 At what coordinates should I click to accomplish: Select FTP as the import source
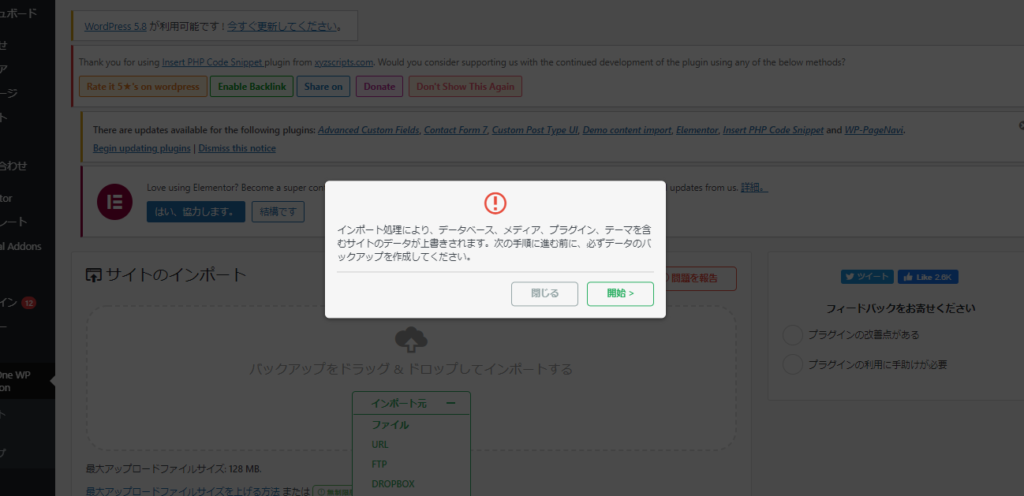[x=380, y=464]
